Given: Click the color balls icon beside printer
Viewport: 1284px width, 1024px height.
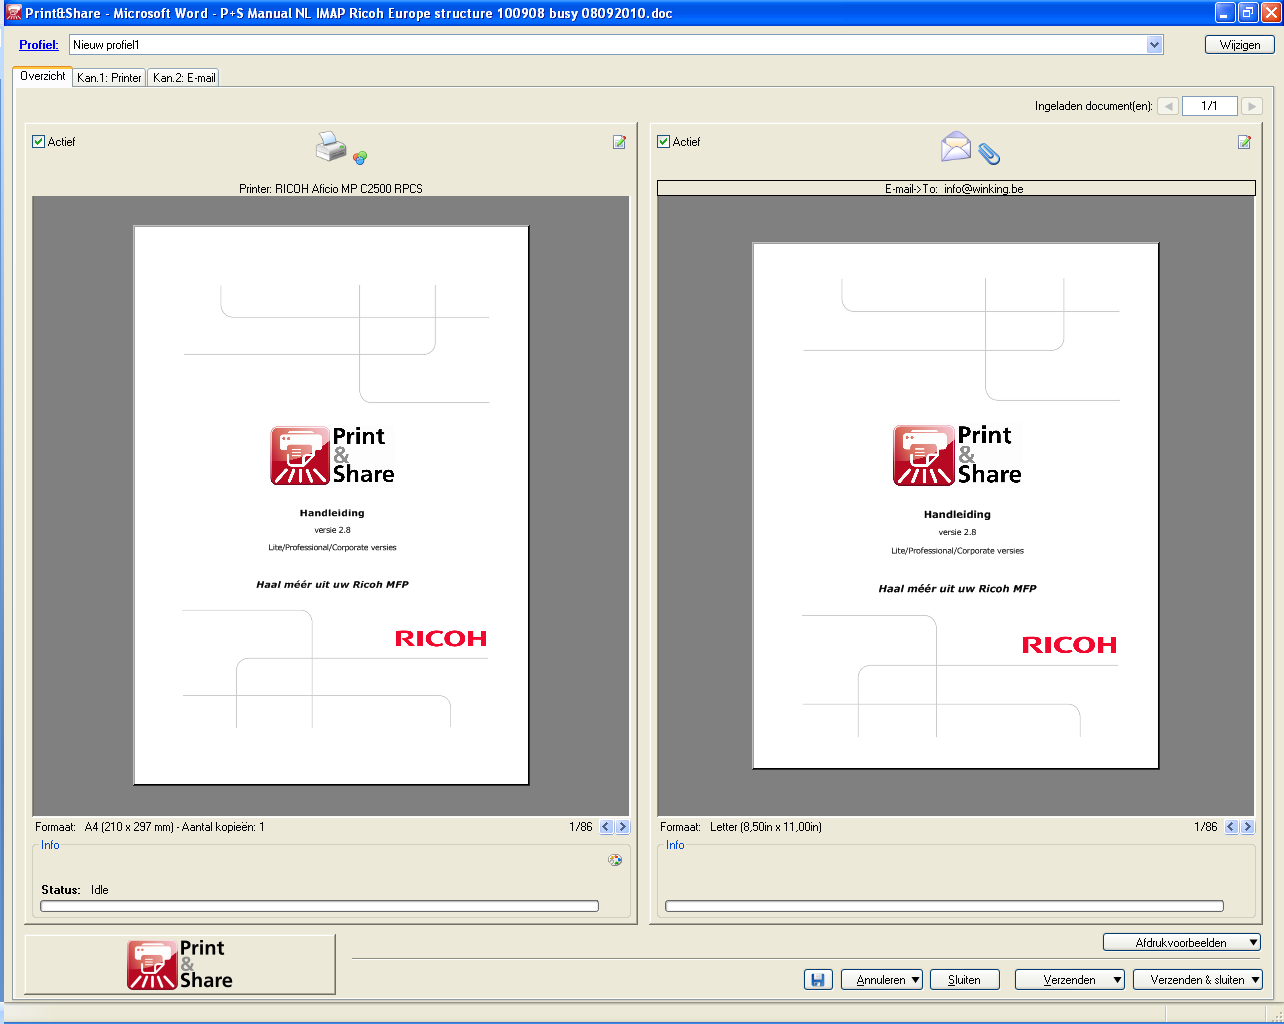Looking at the screenshot, I should click(x=360, y=157).
